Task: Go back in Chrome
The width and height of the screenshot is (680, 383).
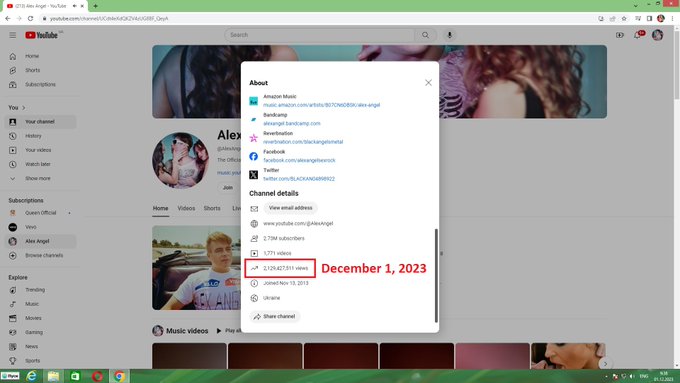Action: [x=8, y=19]
